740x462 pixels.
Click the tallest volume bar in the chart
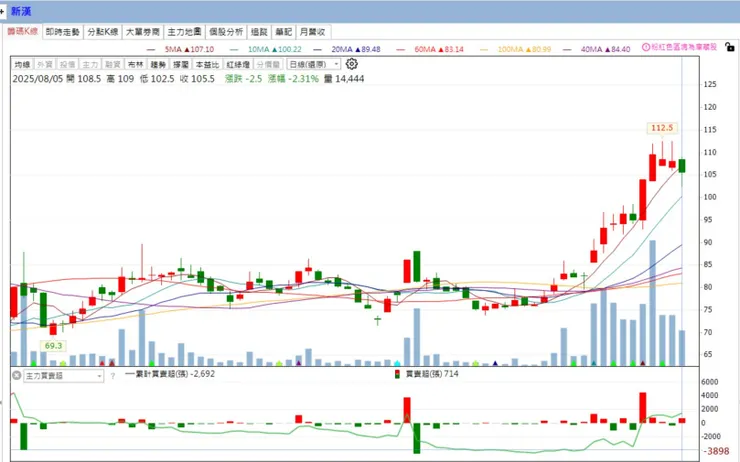click(652, 303)
